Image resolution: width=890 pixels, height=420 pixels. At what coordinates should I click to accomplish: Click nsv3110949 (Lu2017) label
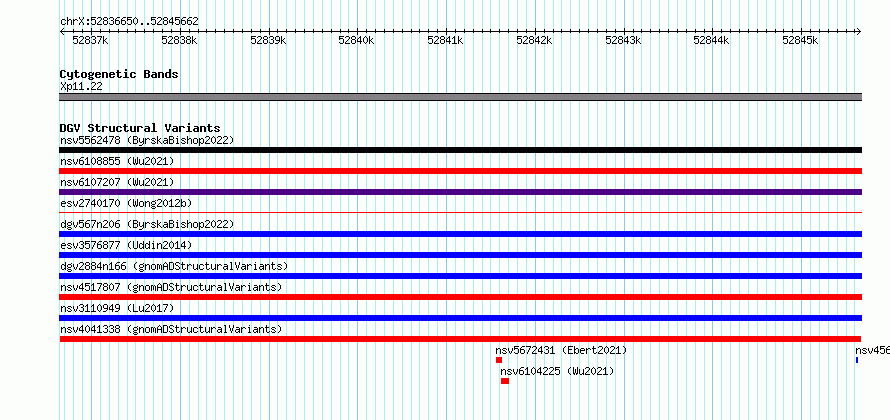point(117,308)
